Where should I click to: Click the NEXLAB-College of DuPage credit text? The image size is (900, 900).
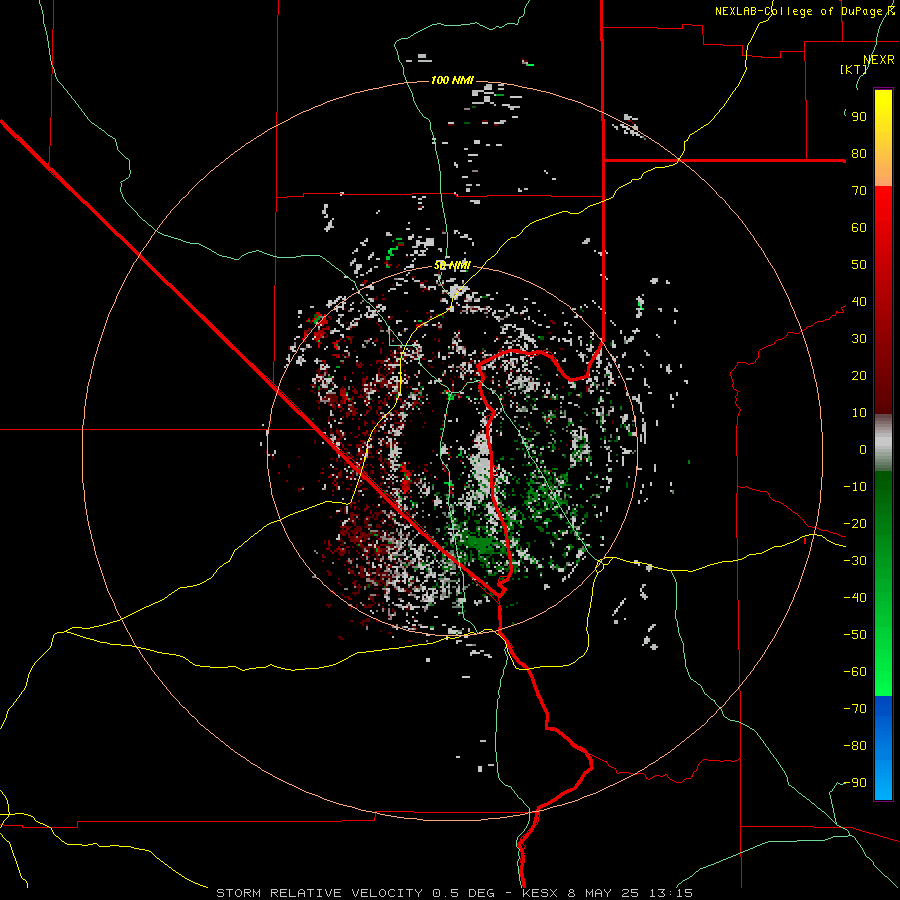[x=798, y=11]
